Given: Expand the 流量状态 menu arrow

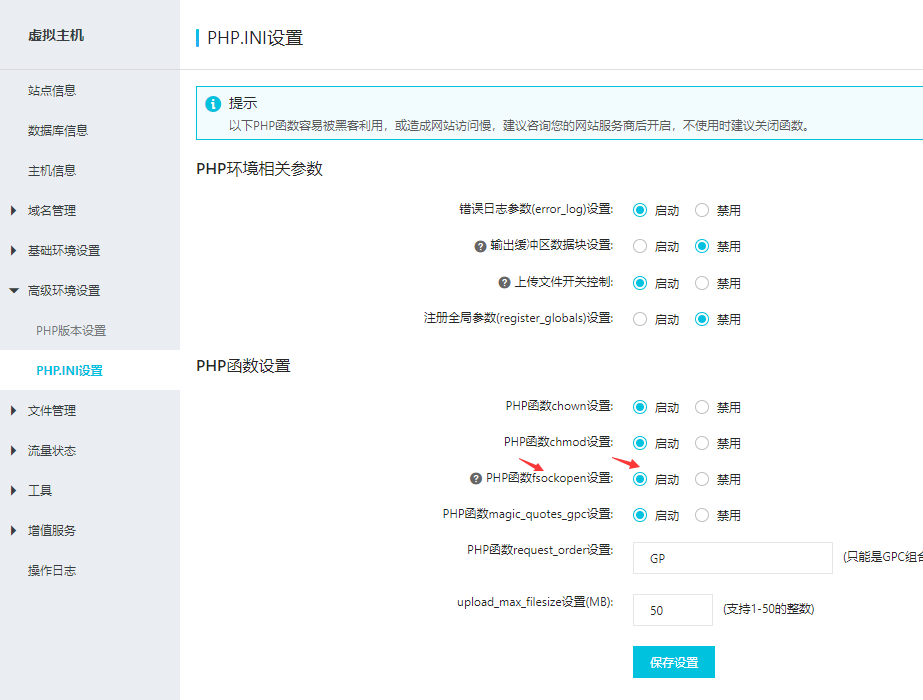Looking at the screenshot, I should click(x=14, y=450).
